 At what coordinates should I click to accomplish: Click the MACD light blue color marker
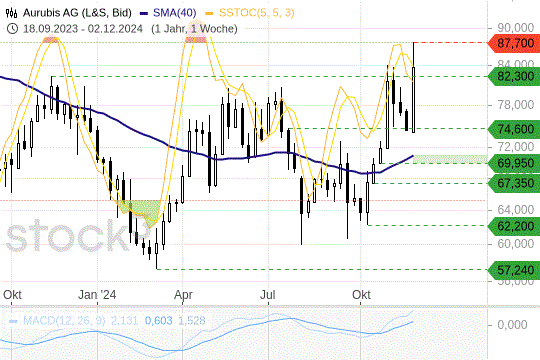(13, 321)
